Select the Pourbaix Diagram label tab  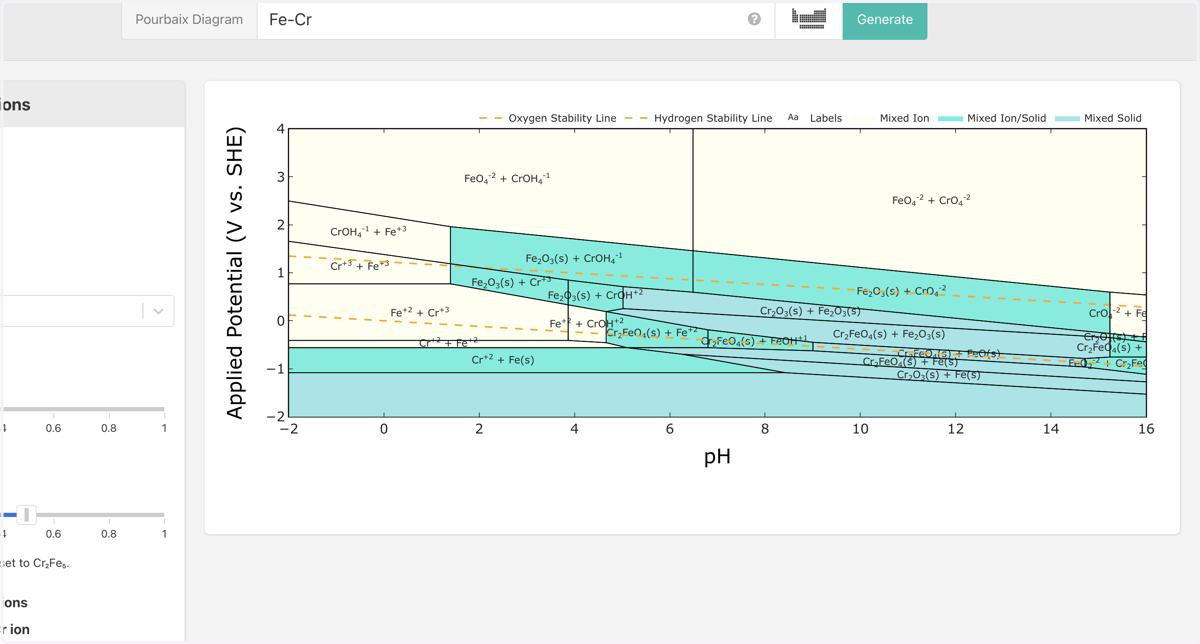pyautogui.click(x=189, y=20)
